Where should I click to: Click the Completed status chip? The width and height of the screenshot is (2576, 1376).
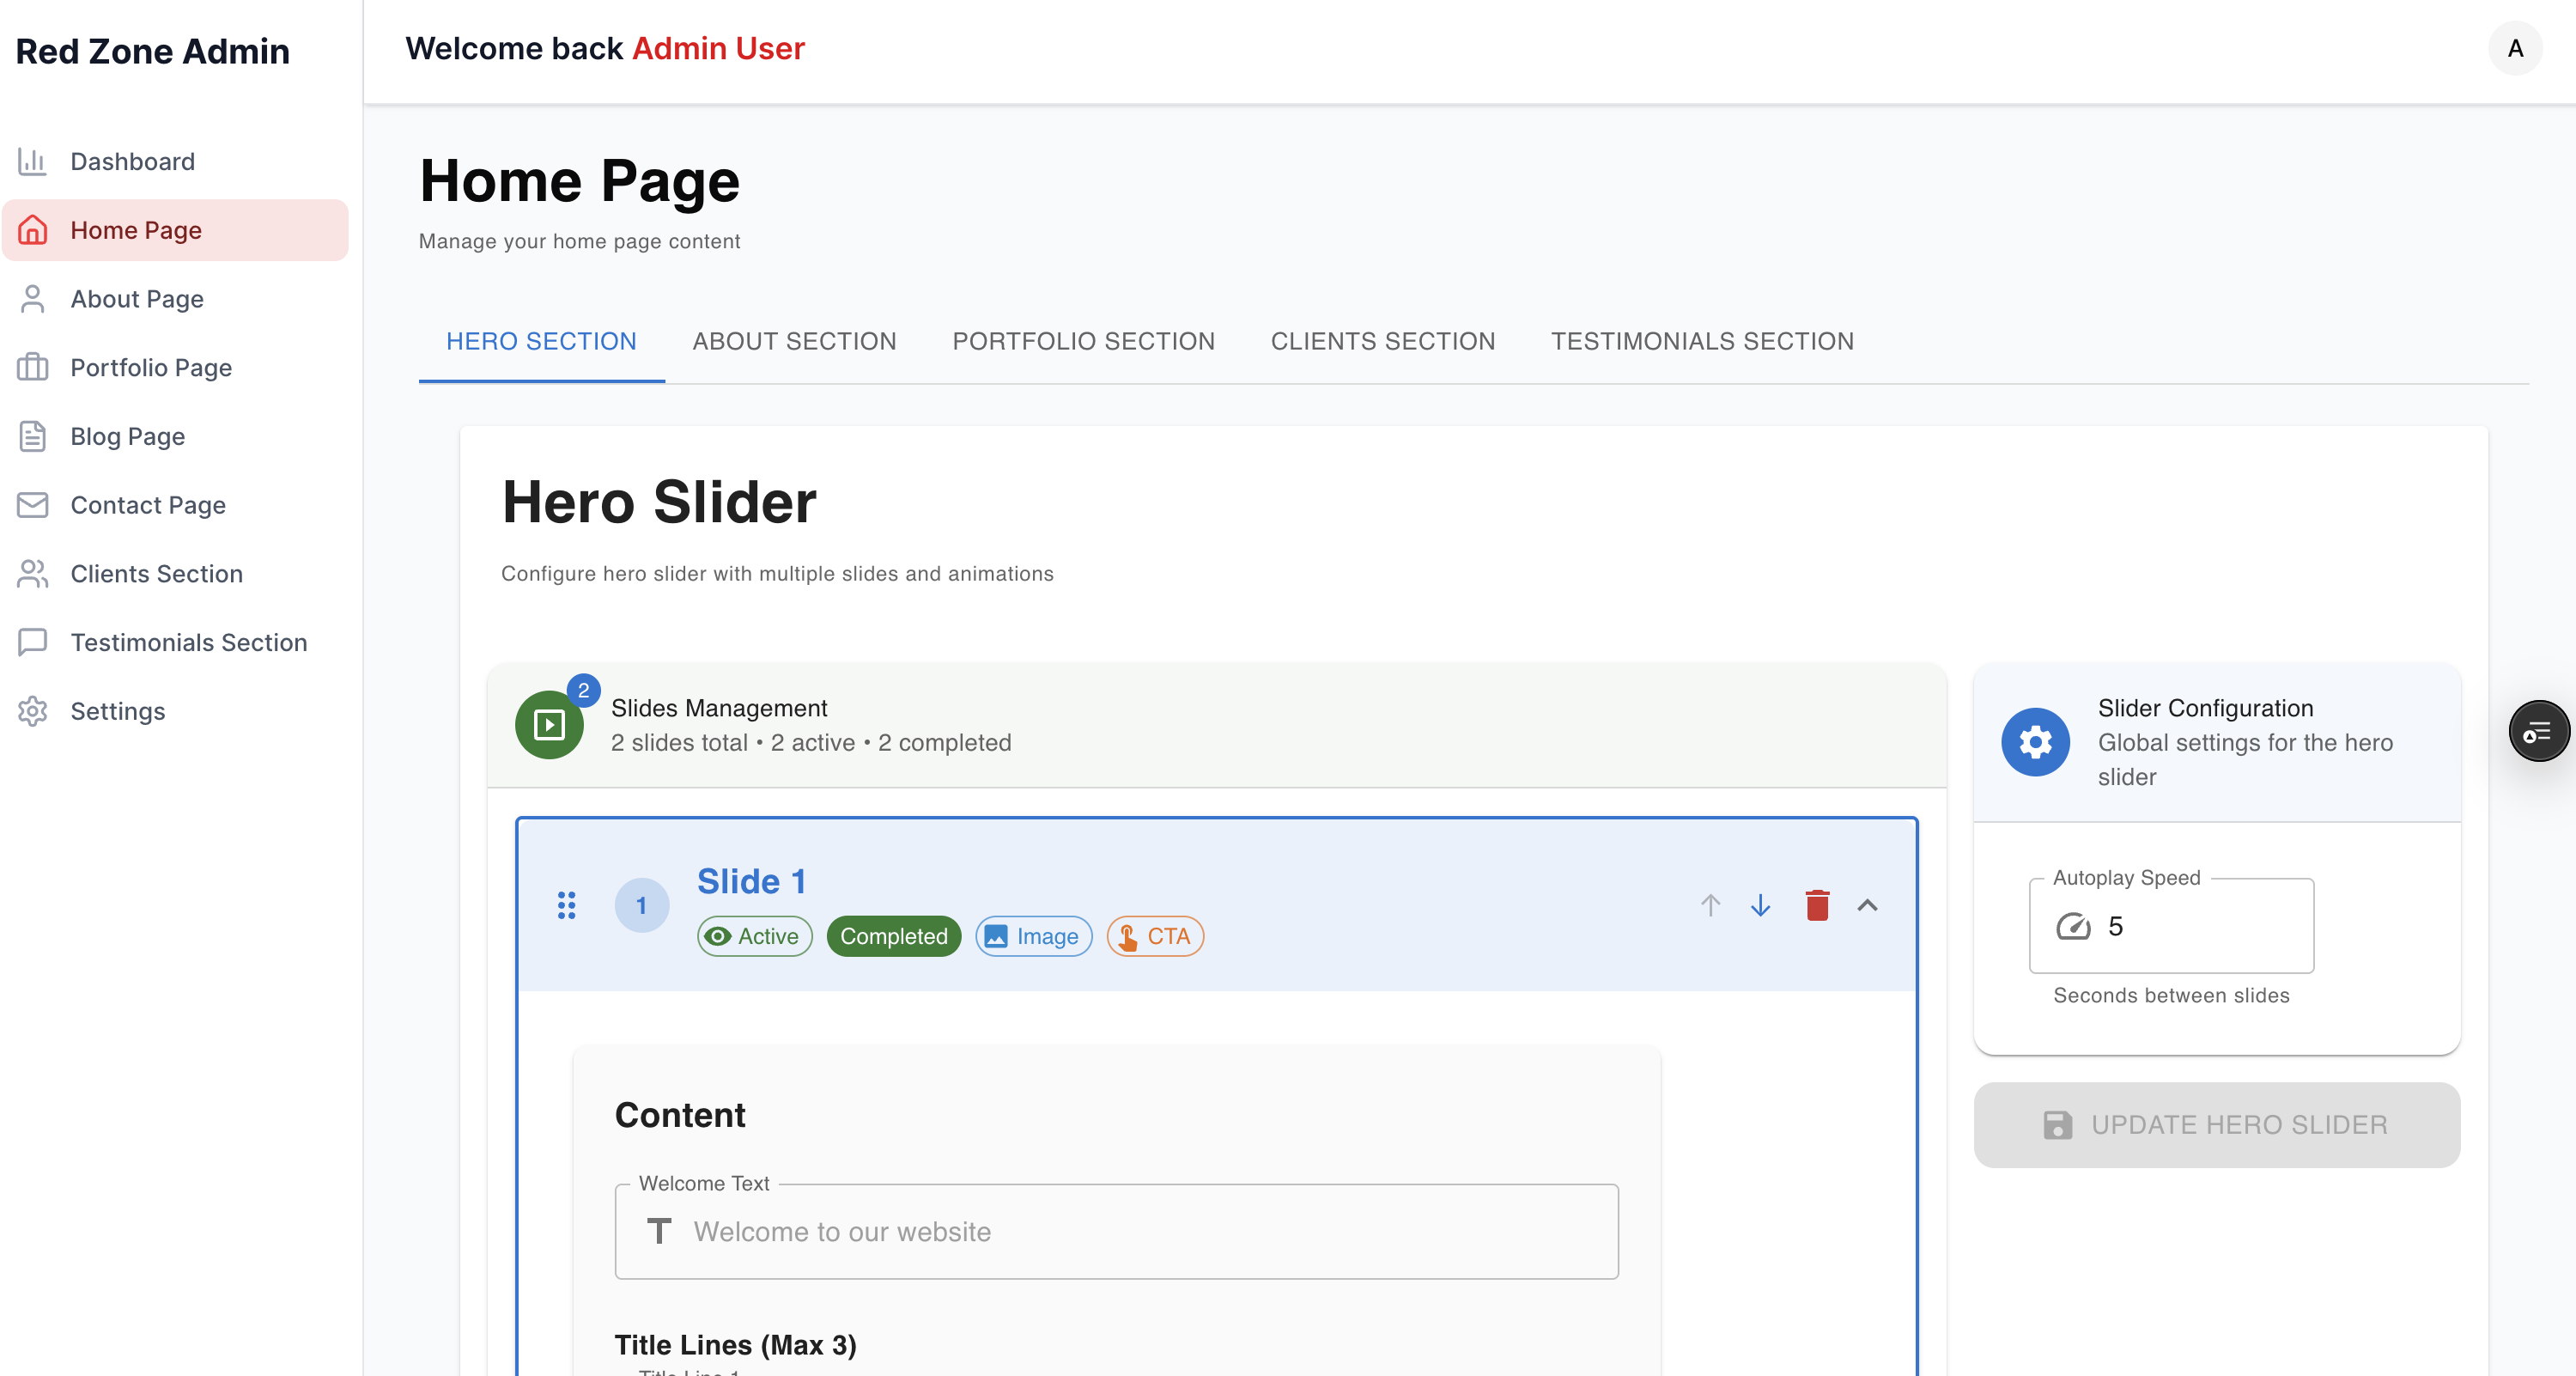pyautogui.click(x=893, y=936)
